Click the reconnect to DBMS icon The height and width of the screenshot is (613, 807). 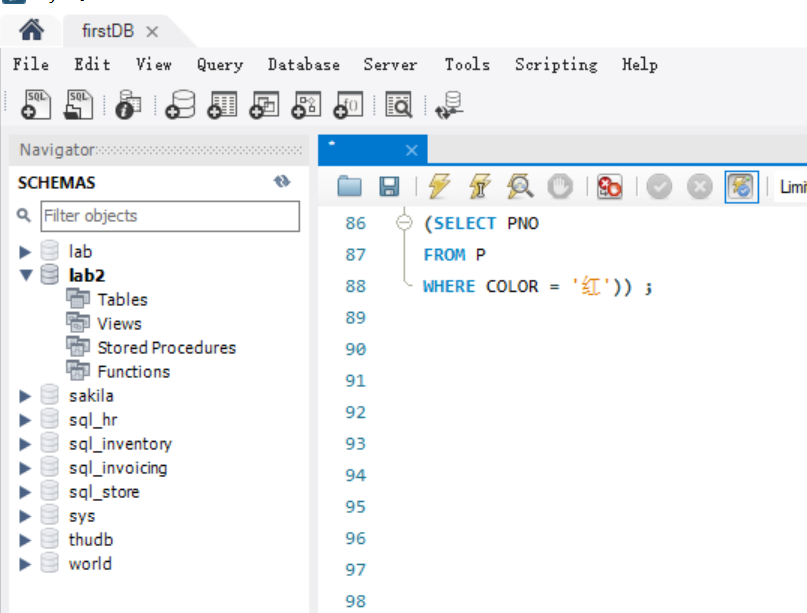click(449, 105)
